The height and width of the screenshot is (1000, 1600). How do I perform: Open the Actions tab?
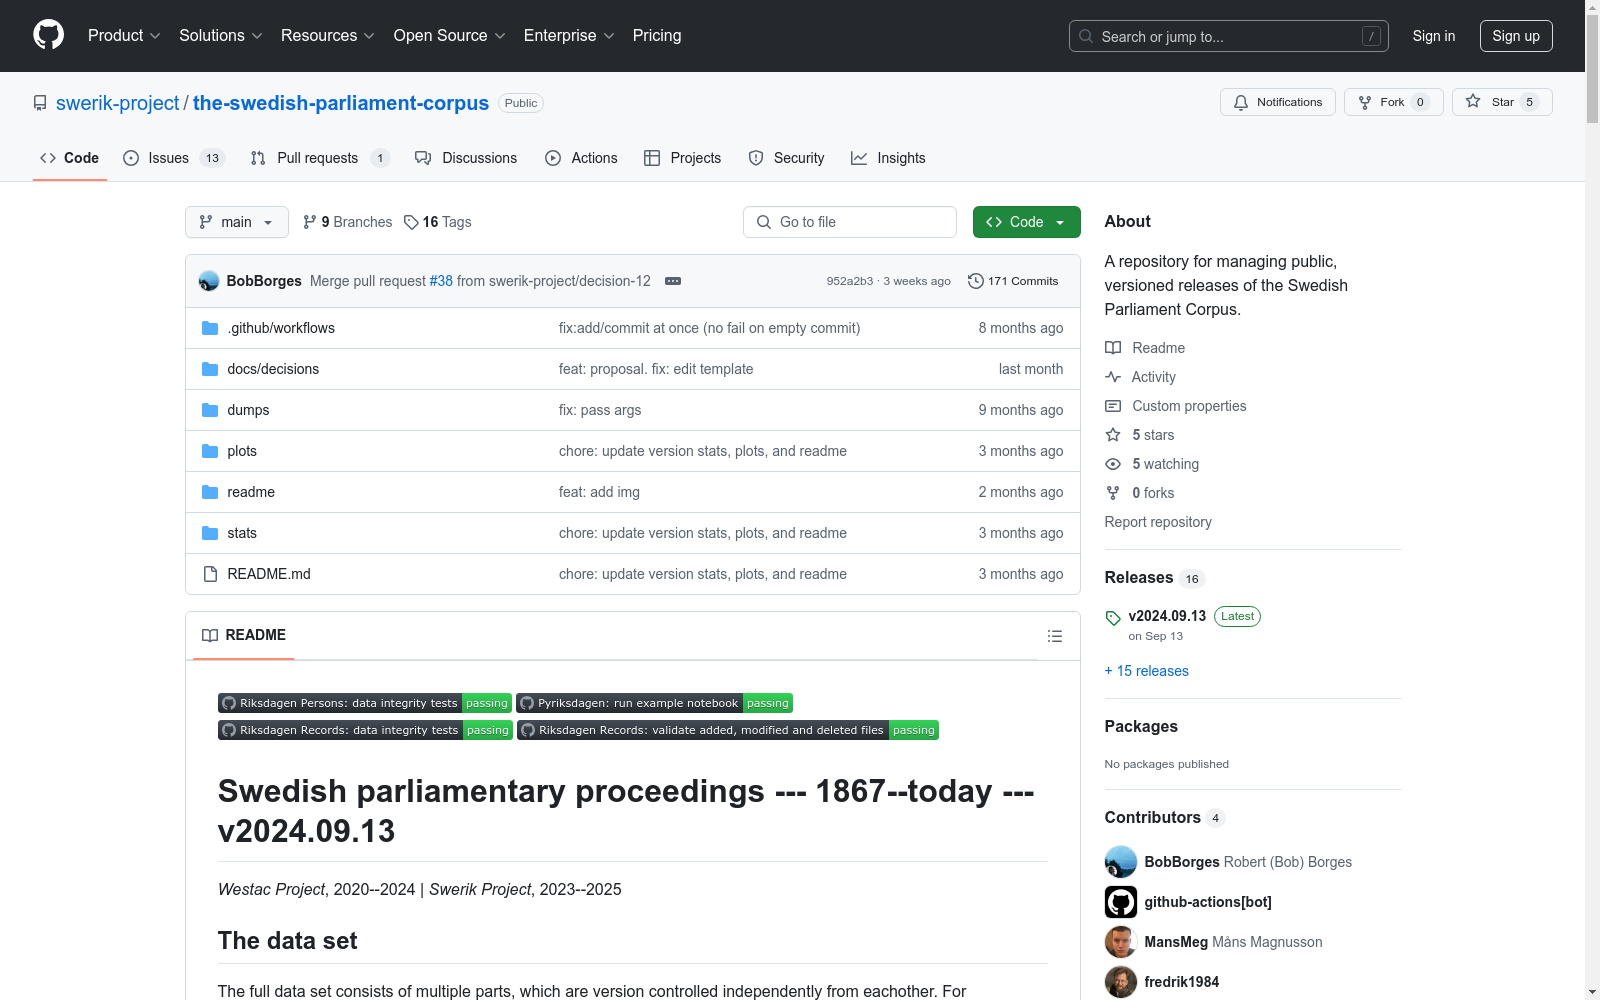(581, 158)
